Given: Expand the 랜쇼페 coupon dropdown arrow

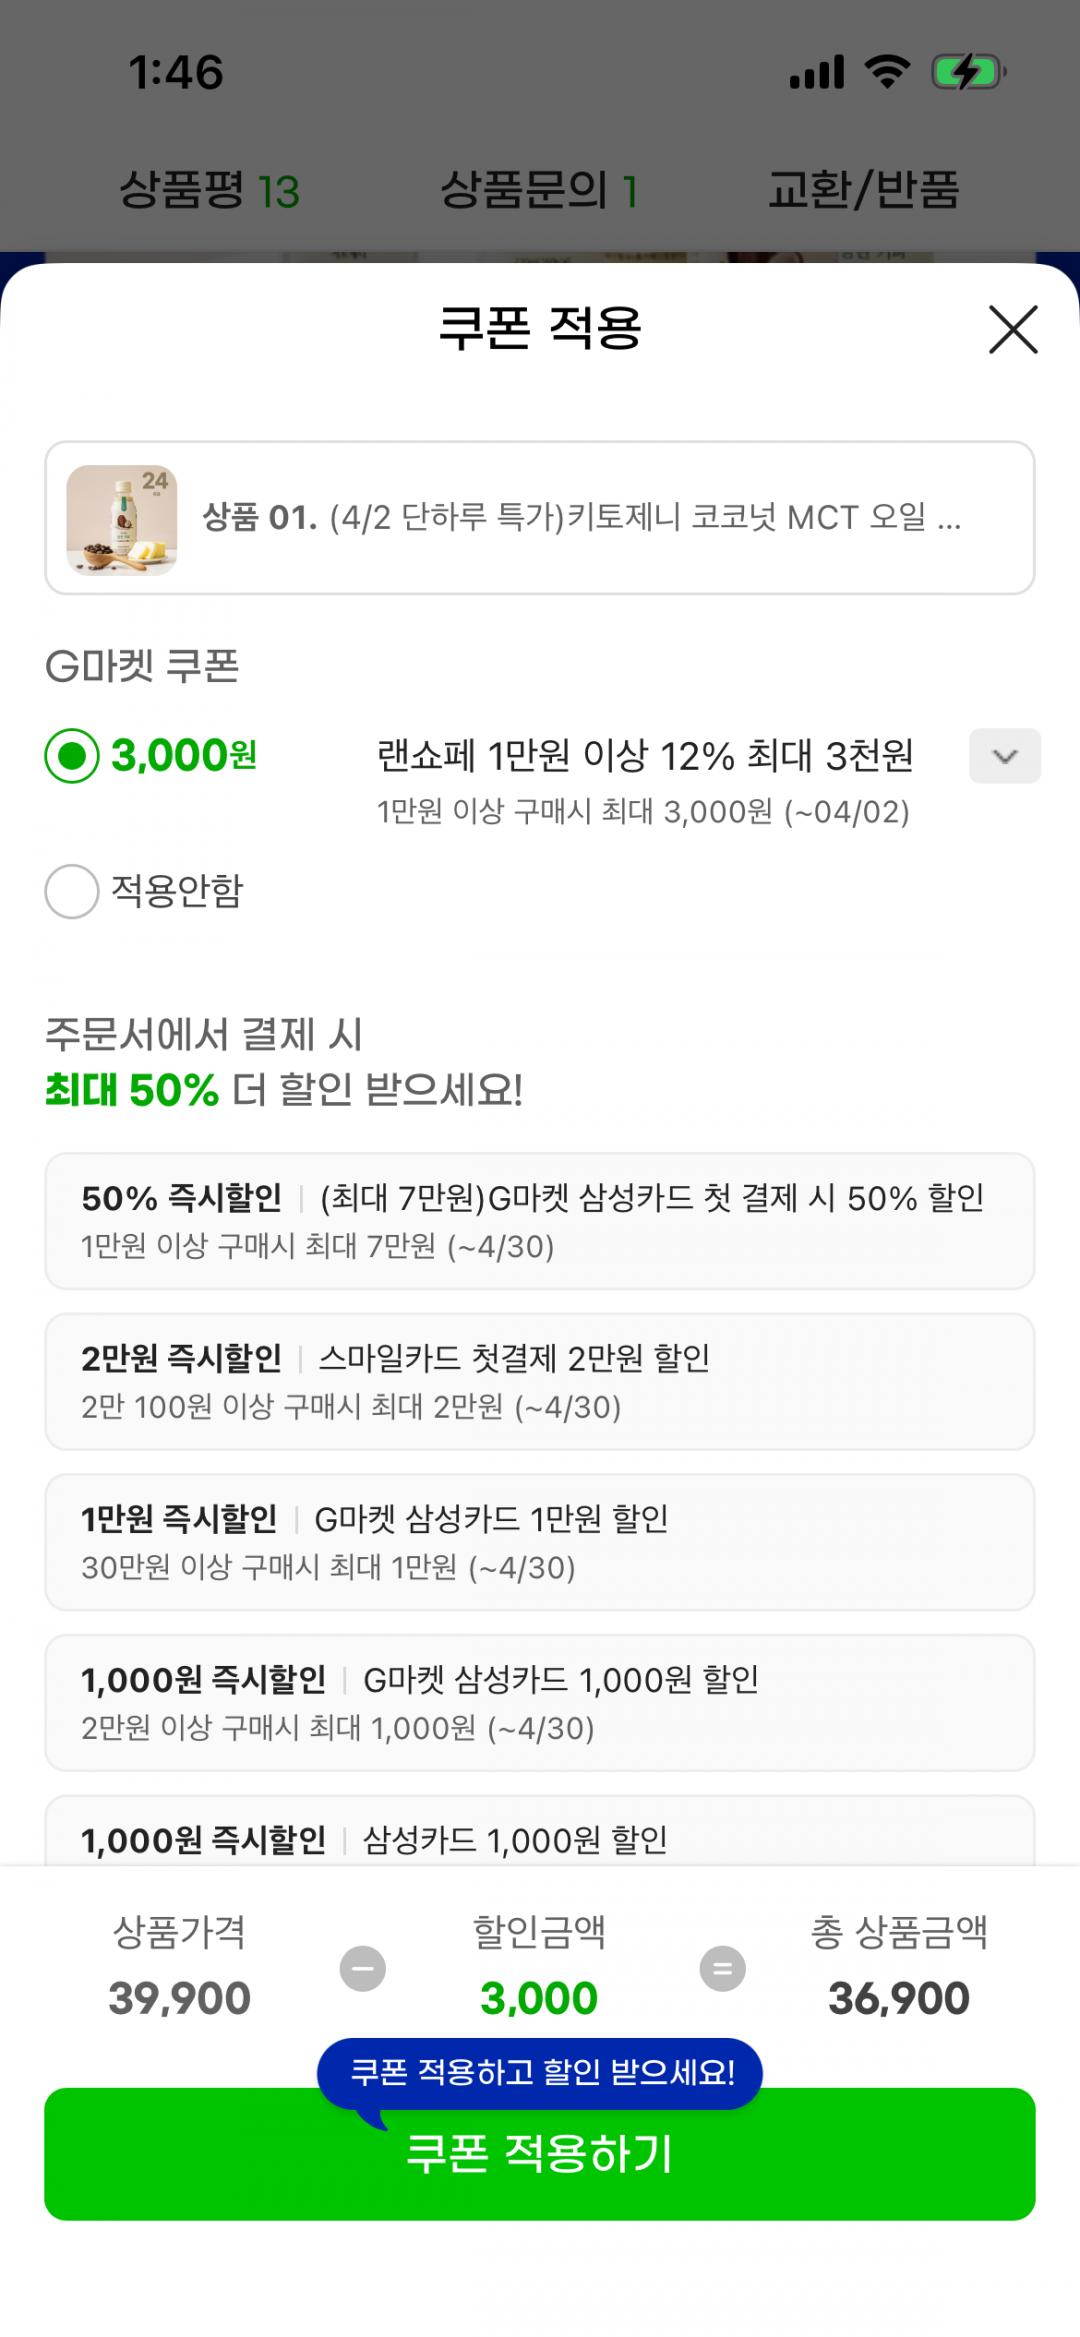Looking at the screenshot, I should (x=1004, y=756).
